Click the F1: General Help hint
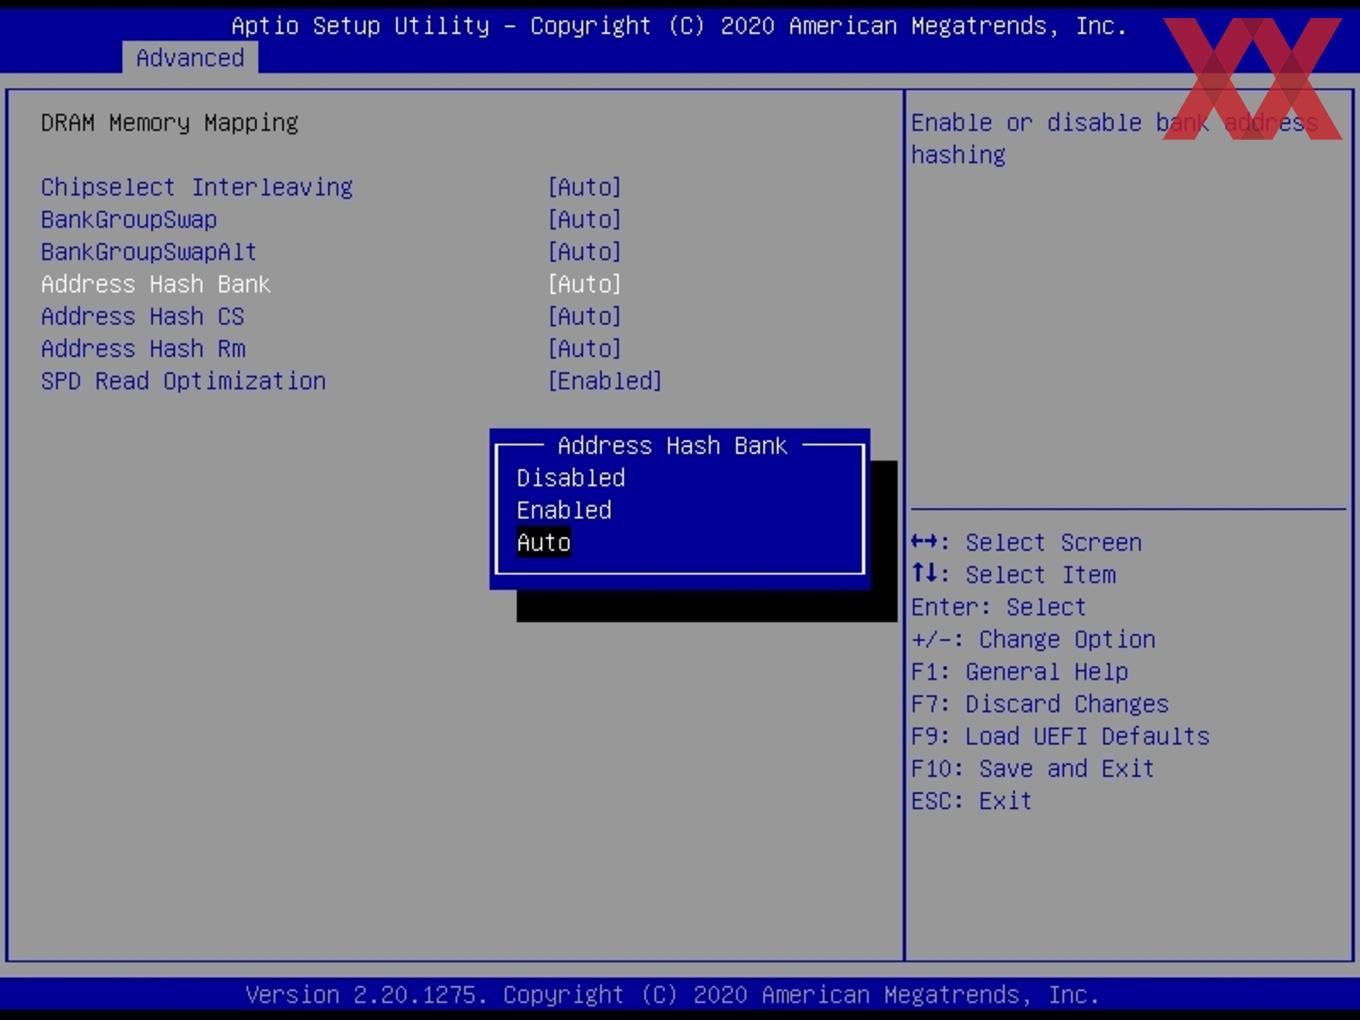This screenshot has width=1360, height=1020. click(1020, 671)
